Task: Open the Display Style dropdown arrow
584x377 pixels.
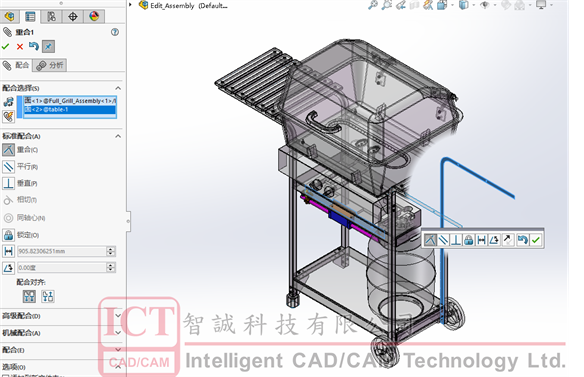Action: (474, 5)
